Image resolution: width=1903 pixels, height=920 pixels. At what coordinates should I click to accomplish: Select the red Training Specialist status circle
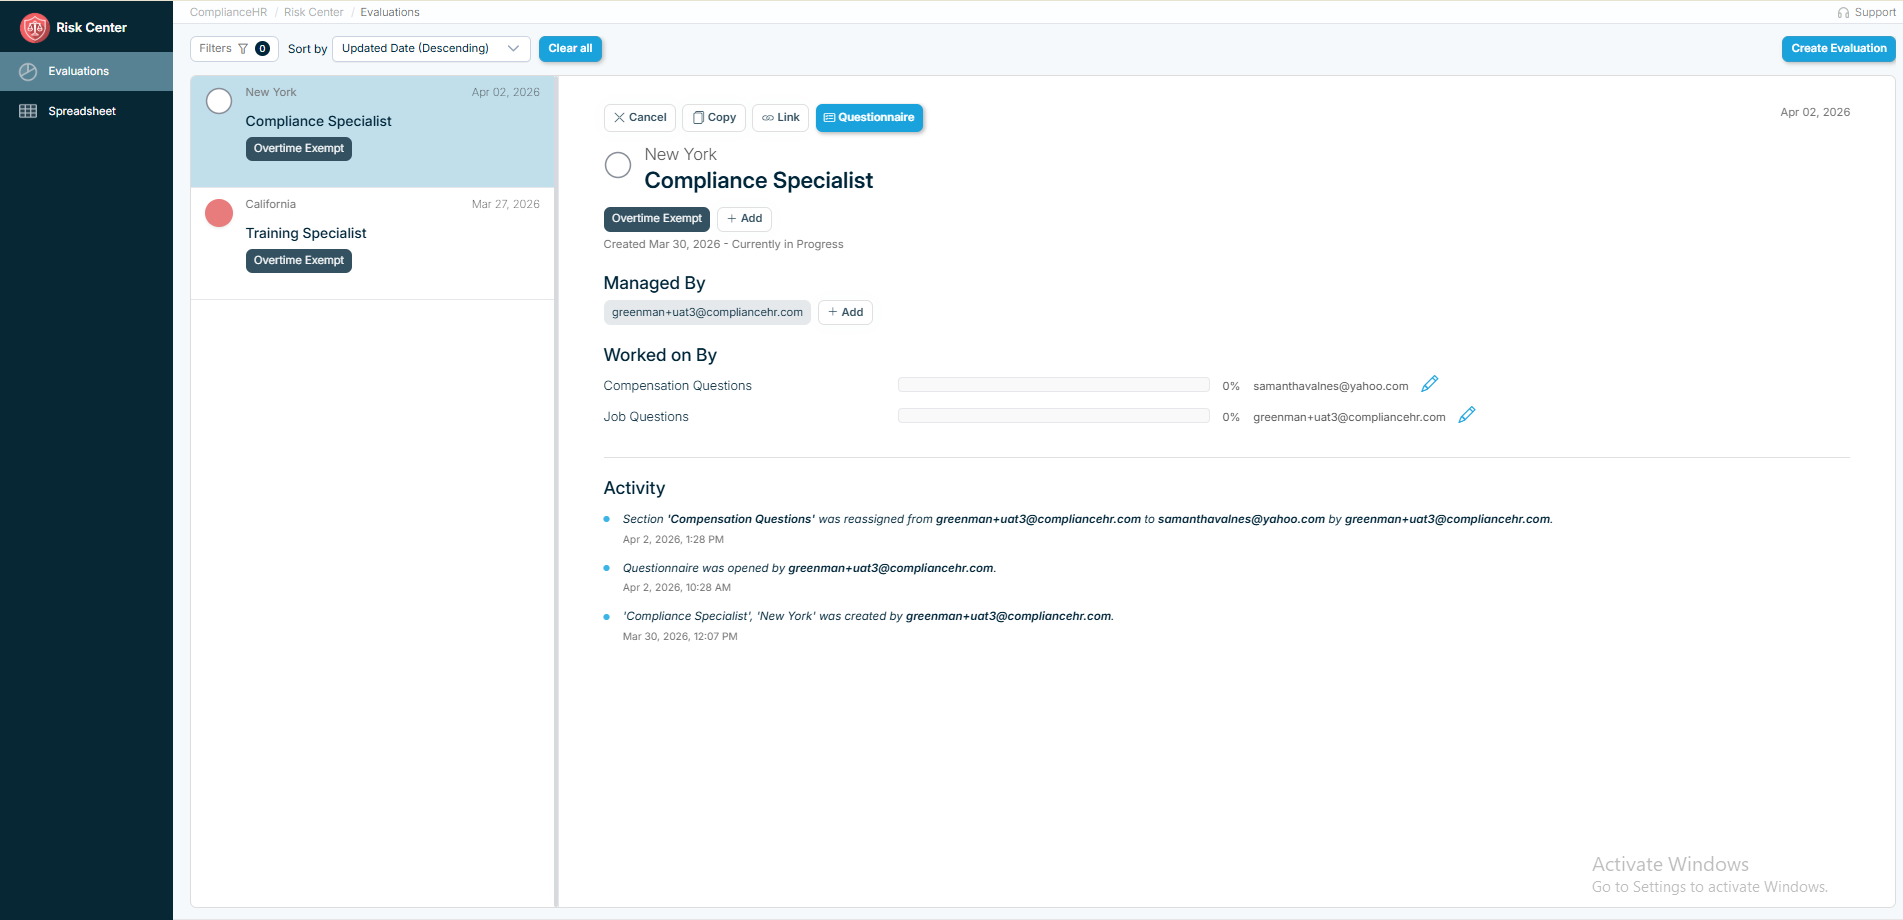pos(219,213)
